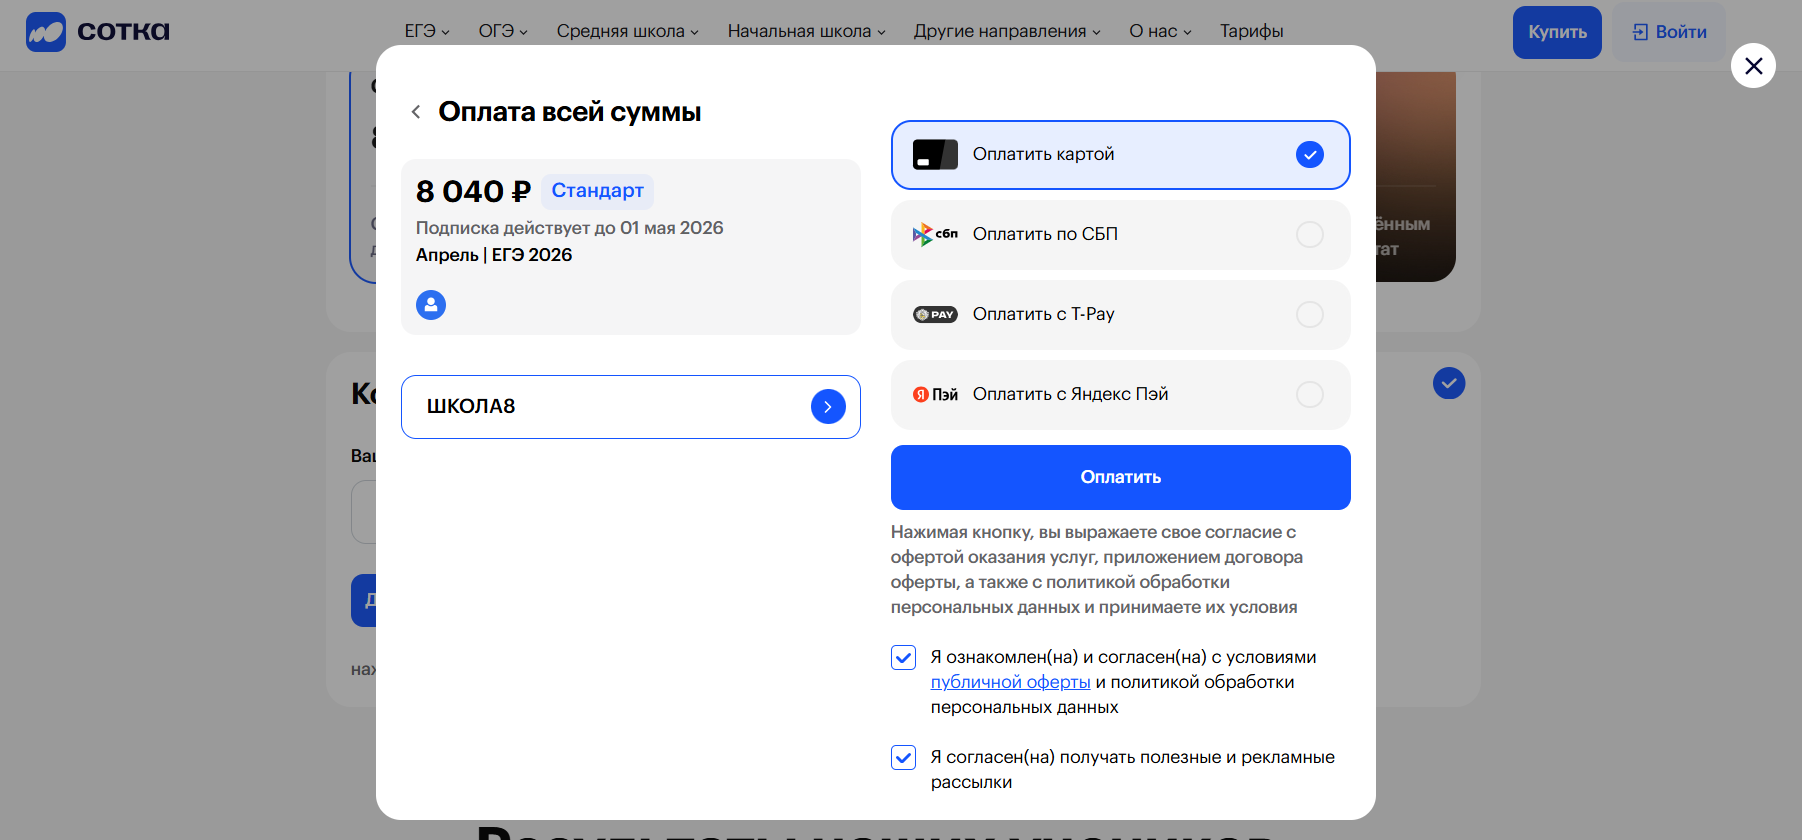The image size is (1802, 840).
Task: Open the Средняя школа dropdown menu
Action: 628,32
